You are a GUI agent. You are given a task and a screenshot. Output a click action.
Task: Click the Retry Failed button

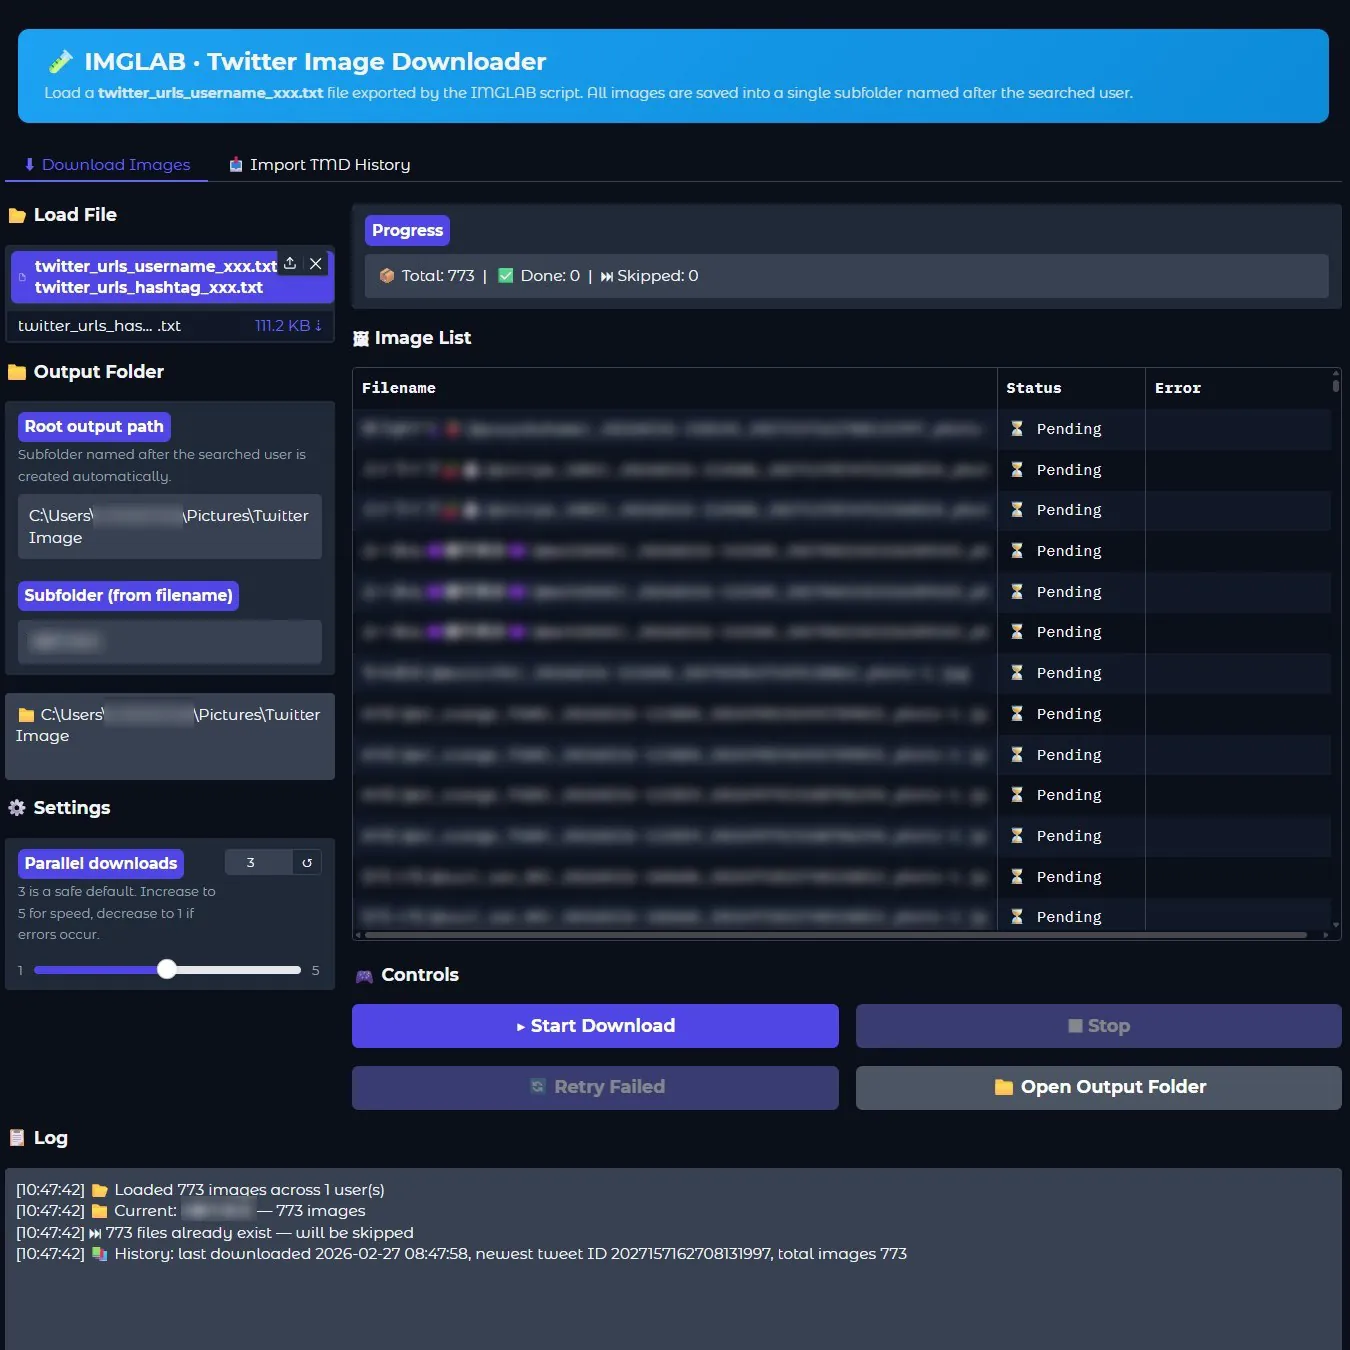coord(595,1087)
